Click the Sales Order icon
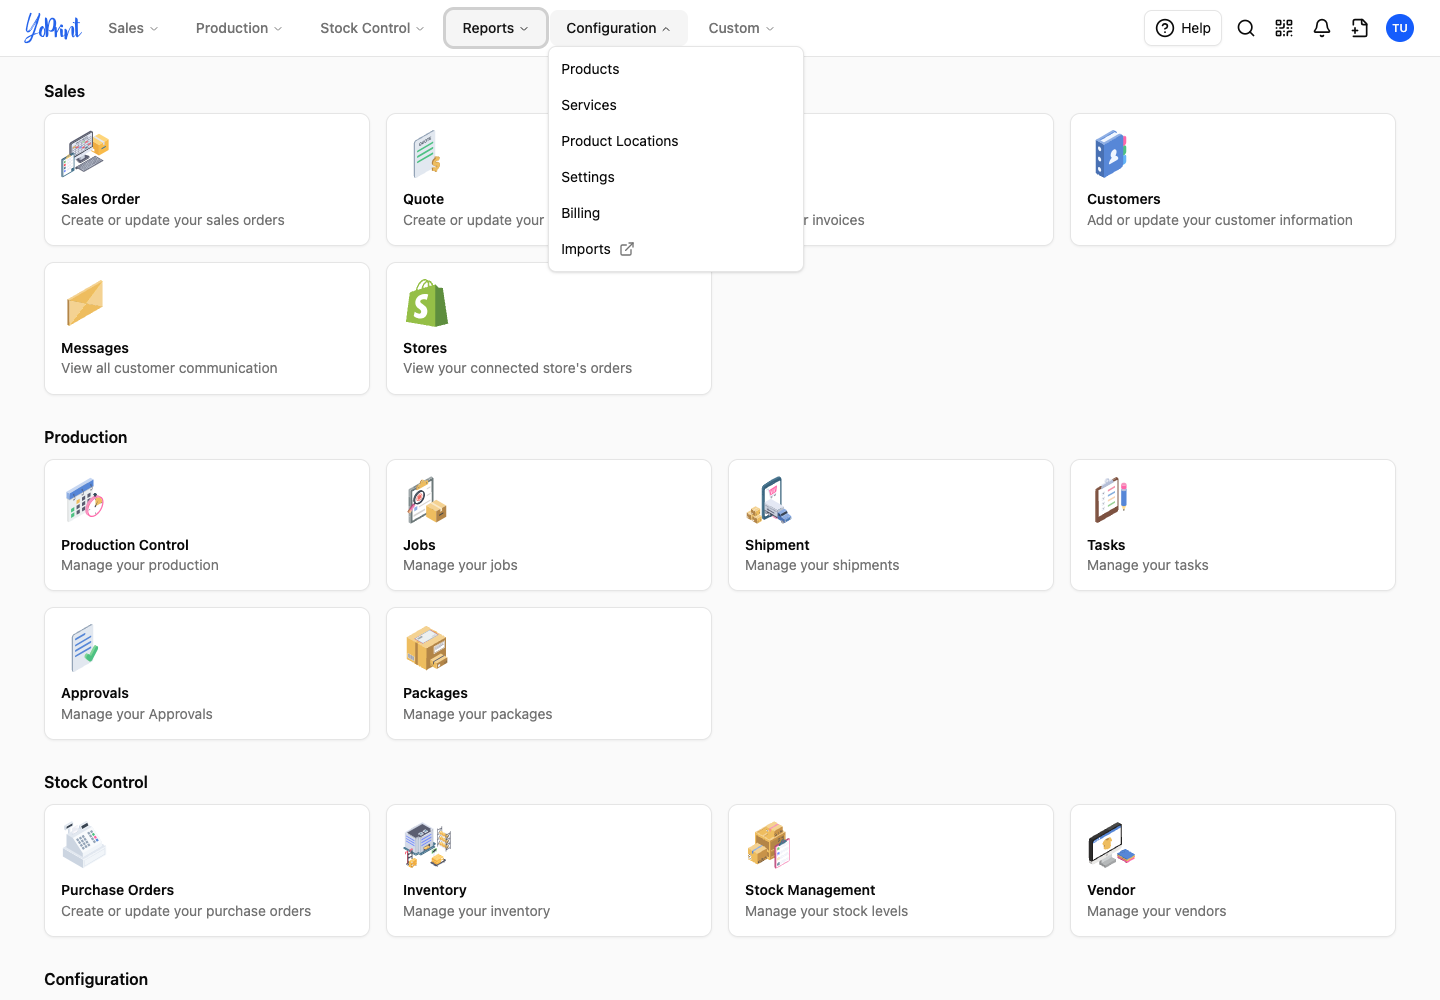Viewport: 1440px width, 1000px height. 85,154
